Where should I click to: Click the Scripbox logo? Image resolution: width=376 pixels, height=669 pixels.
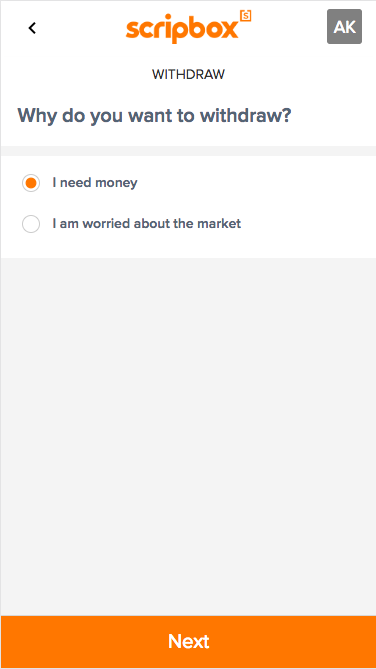tap(189, 27)
